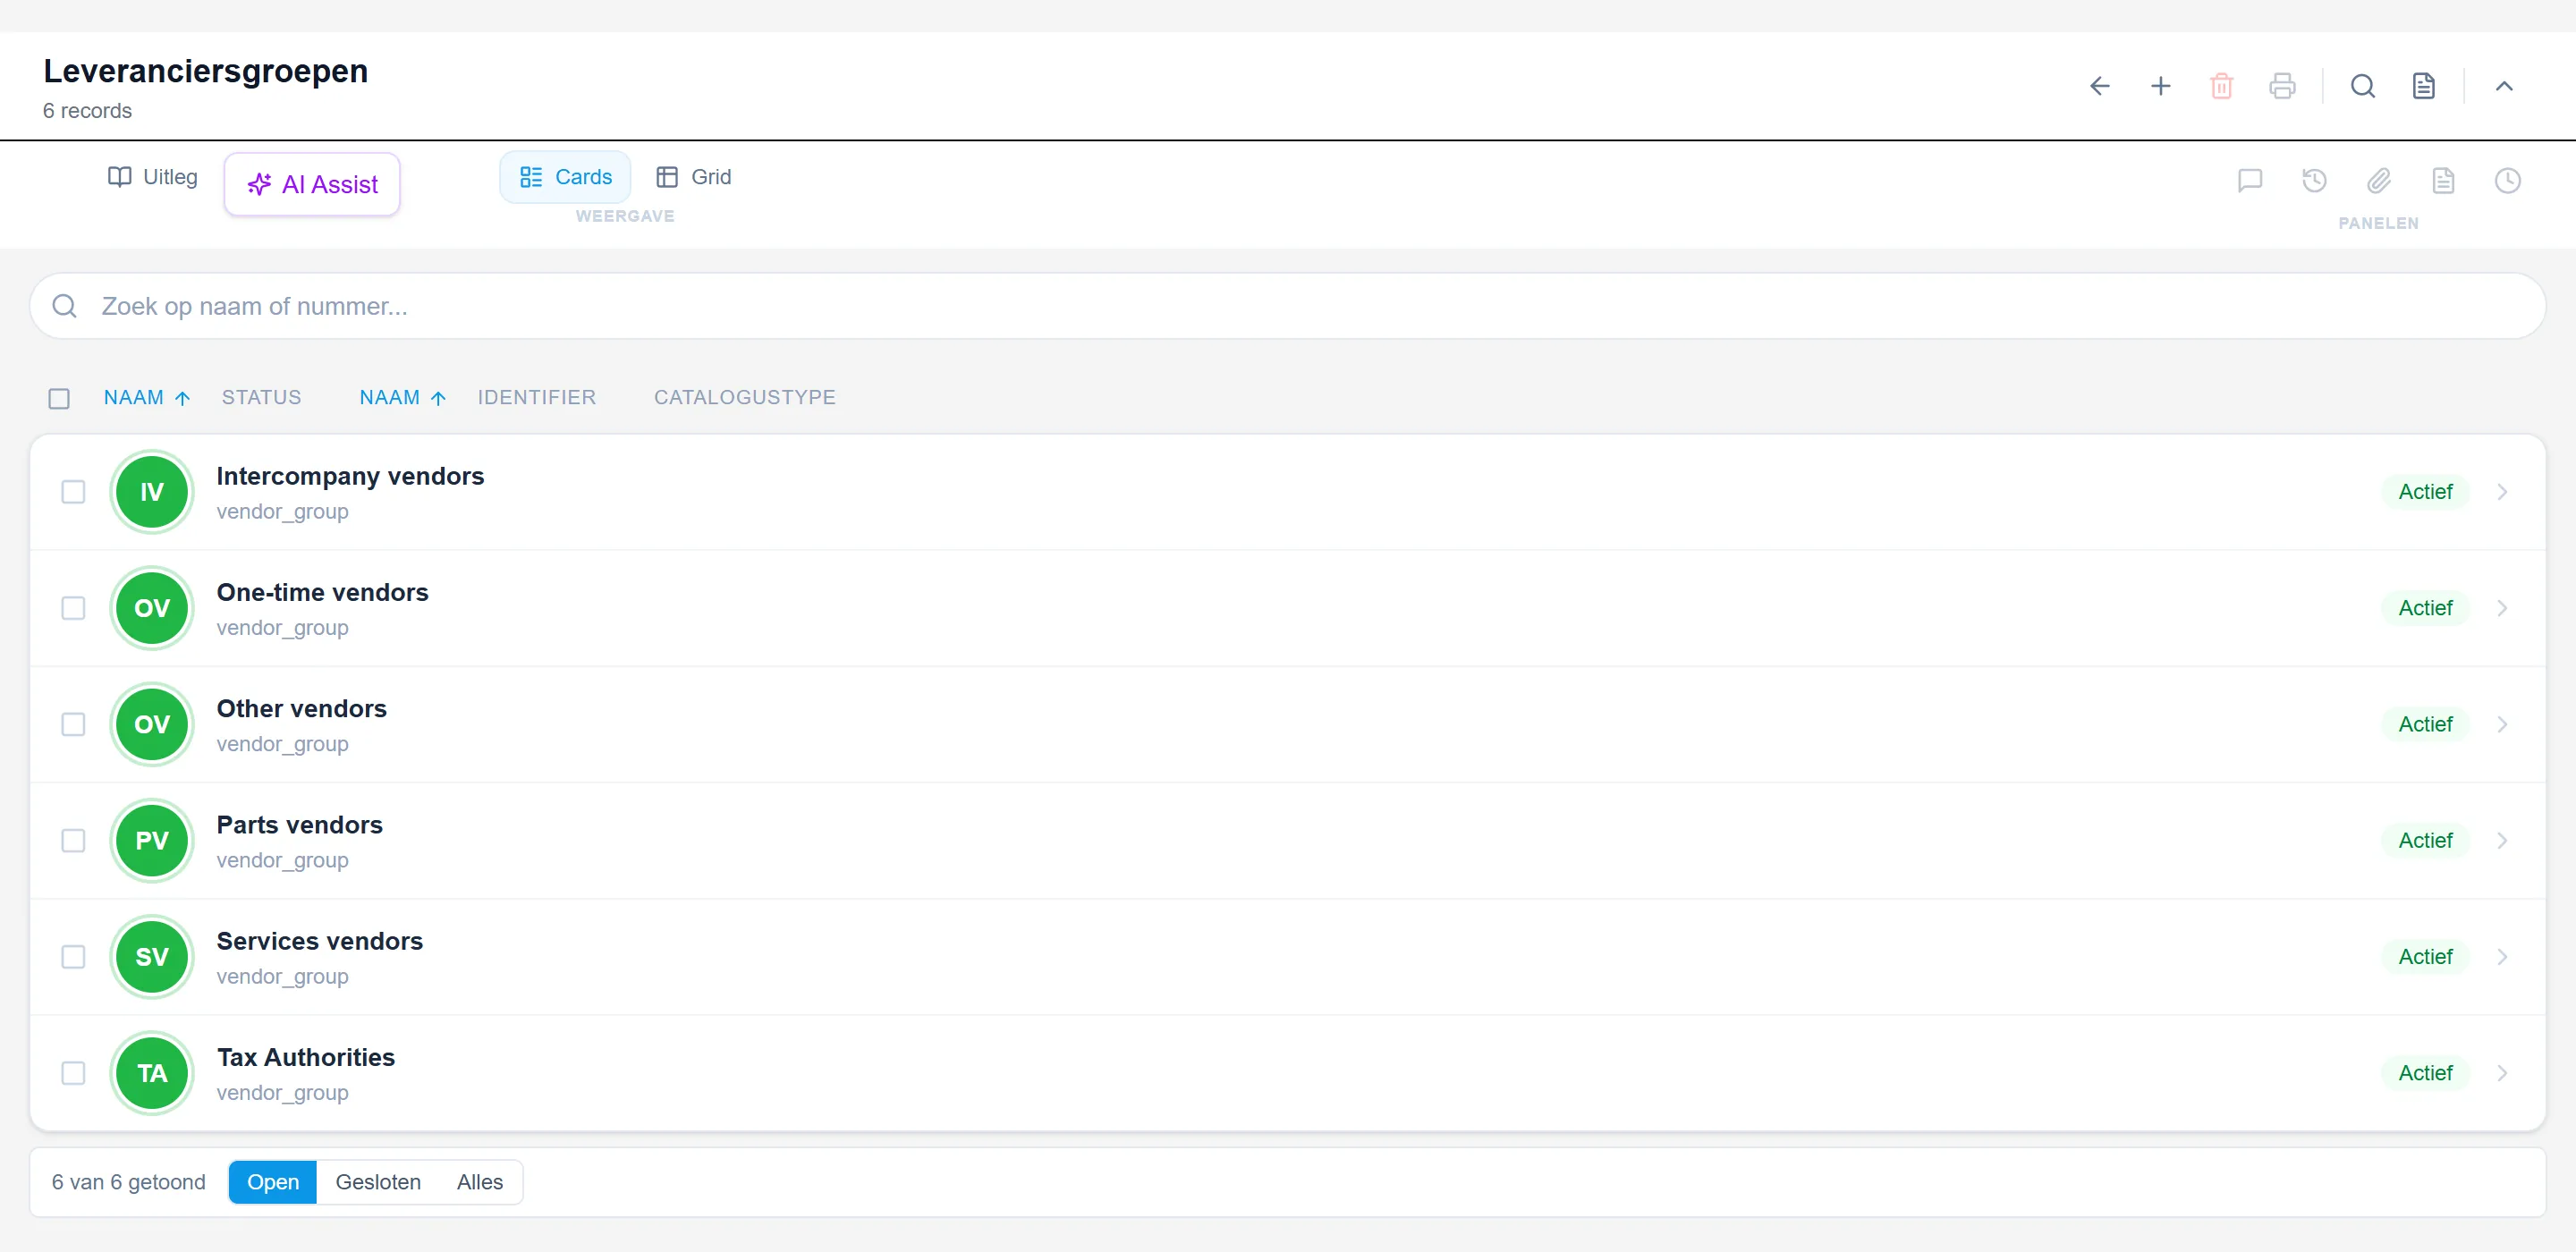This screenshot has width=2576, height=1252.
Task: Click Actief badge on Services vendors row
Action: [x=2425, y=957]
